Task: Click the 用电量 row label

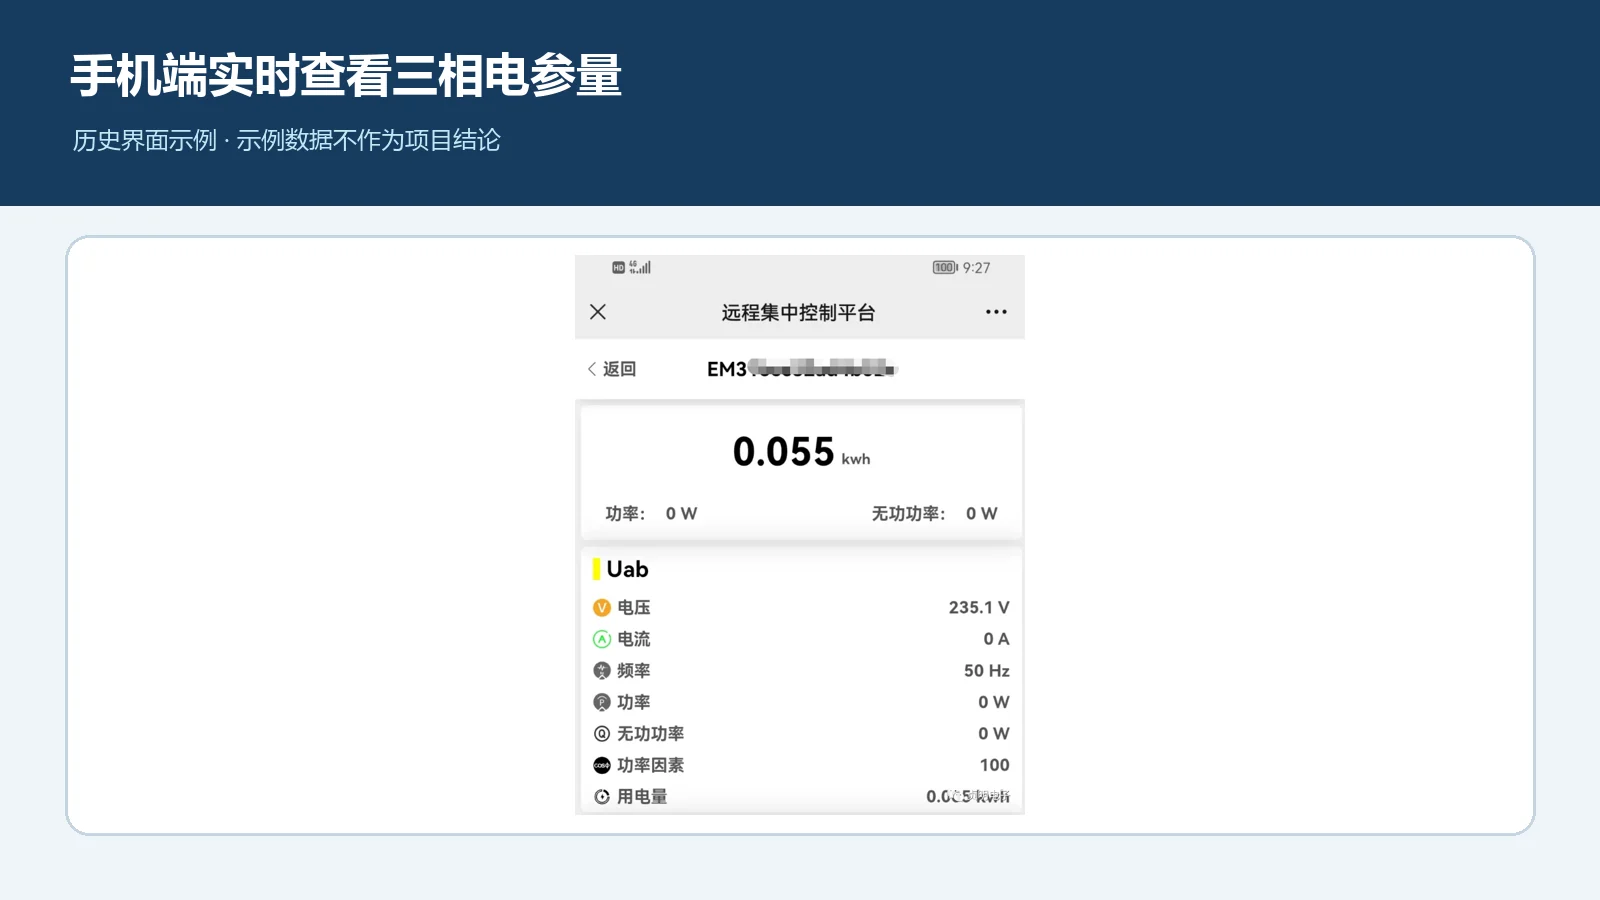Action: pos(642,797)
